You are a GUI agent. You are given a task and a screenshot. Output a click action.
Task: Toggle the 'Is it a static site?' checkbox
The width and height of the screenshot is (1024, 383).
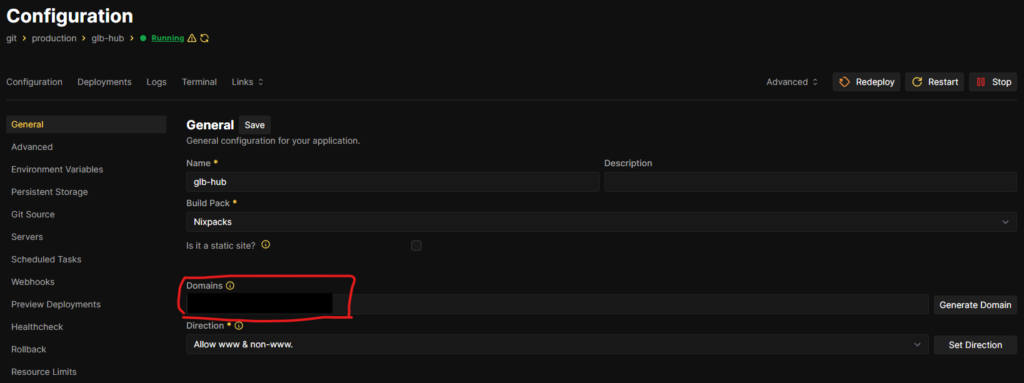click(x=416, y=246)
